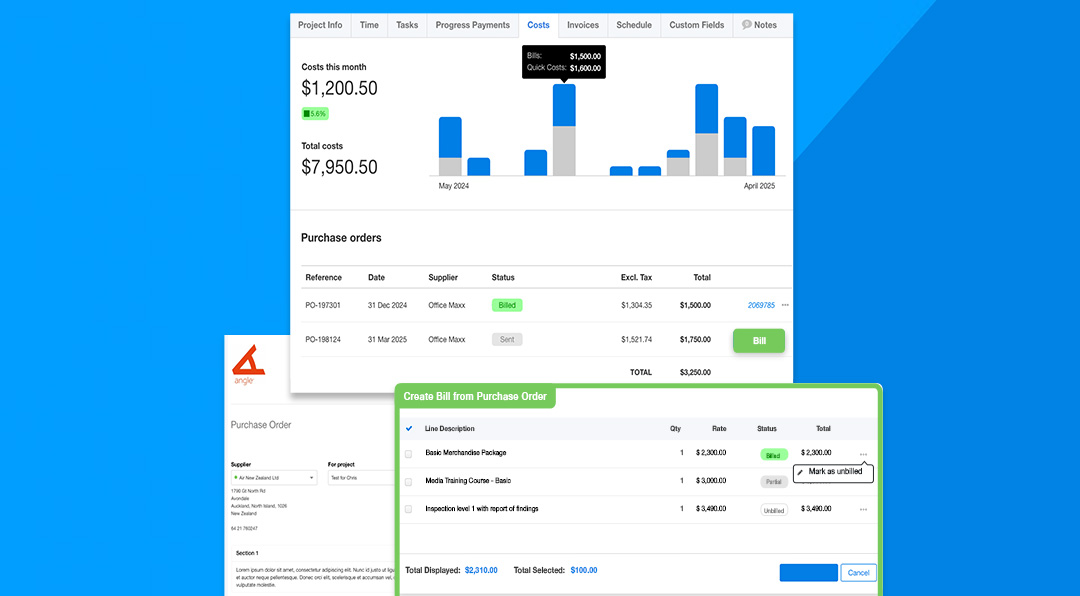Click the Notes speech bubble icon
This screenshot has width=1080, height=596.
coord(747,24)
